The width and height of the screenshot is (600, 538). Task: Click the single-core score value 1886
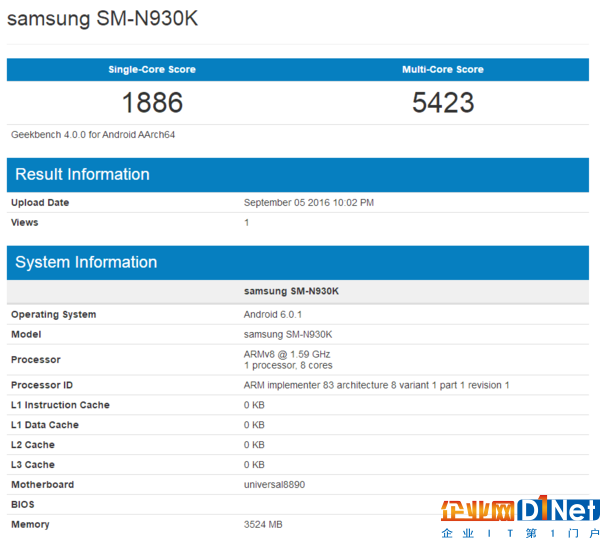(152, 103)
